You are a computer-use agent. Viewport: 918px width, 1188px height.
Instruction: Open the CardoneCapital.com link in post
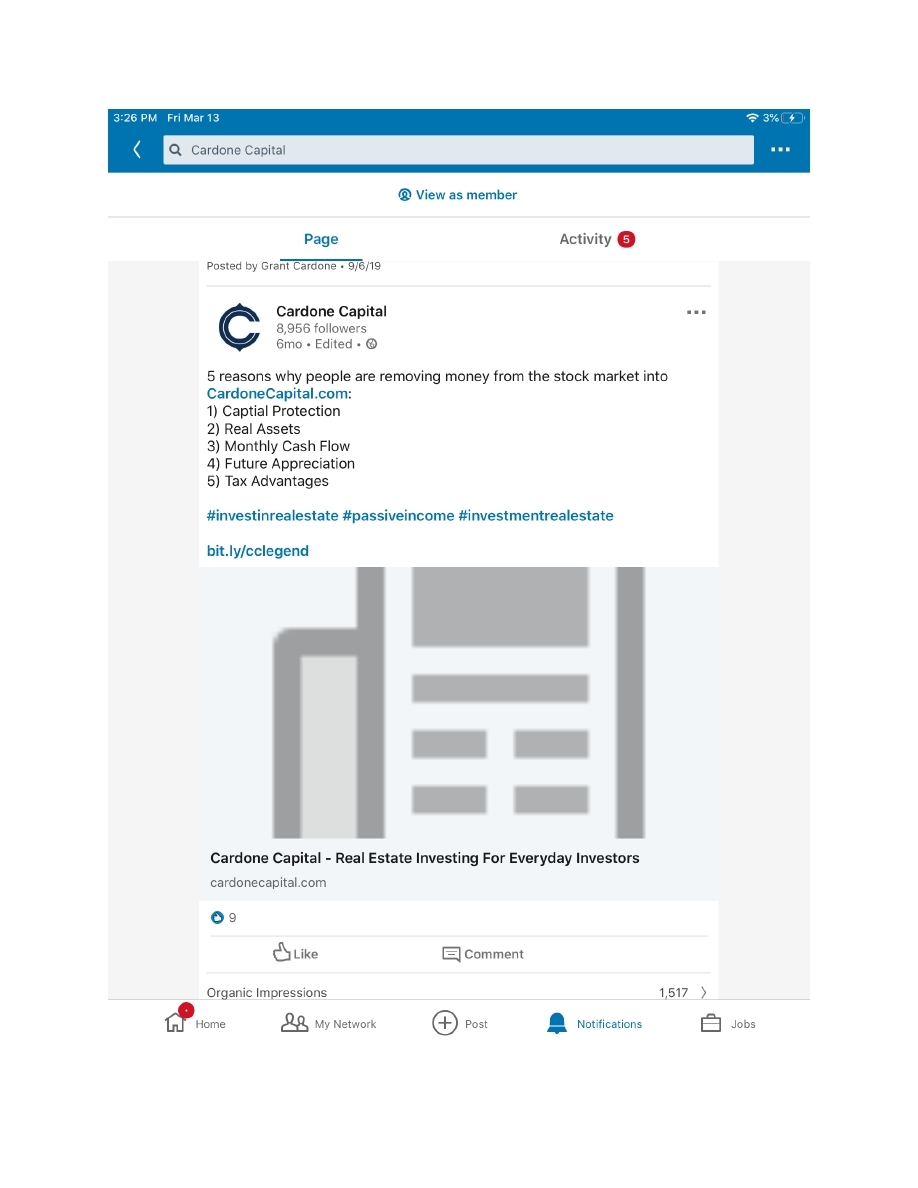tap(277, 394)
